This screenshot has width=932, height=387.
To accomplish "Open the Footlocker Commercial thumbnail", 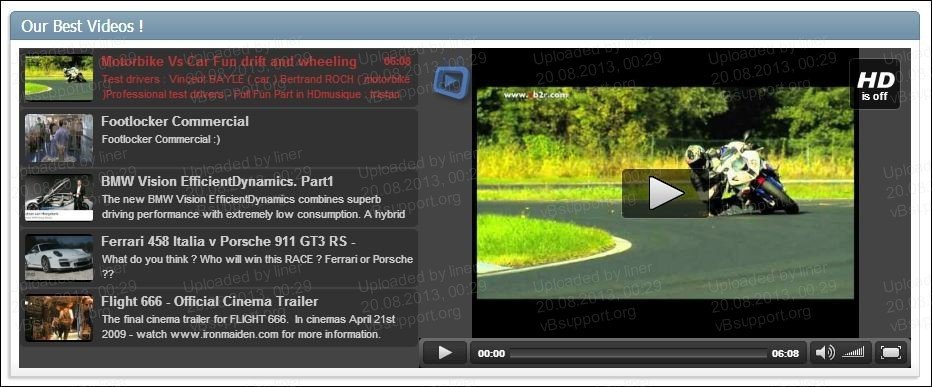I will pyautogui.click(x=59, y=139).
